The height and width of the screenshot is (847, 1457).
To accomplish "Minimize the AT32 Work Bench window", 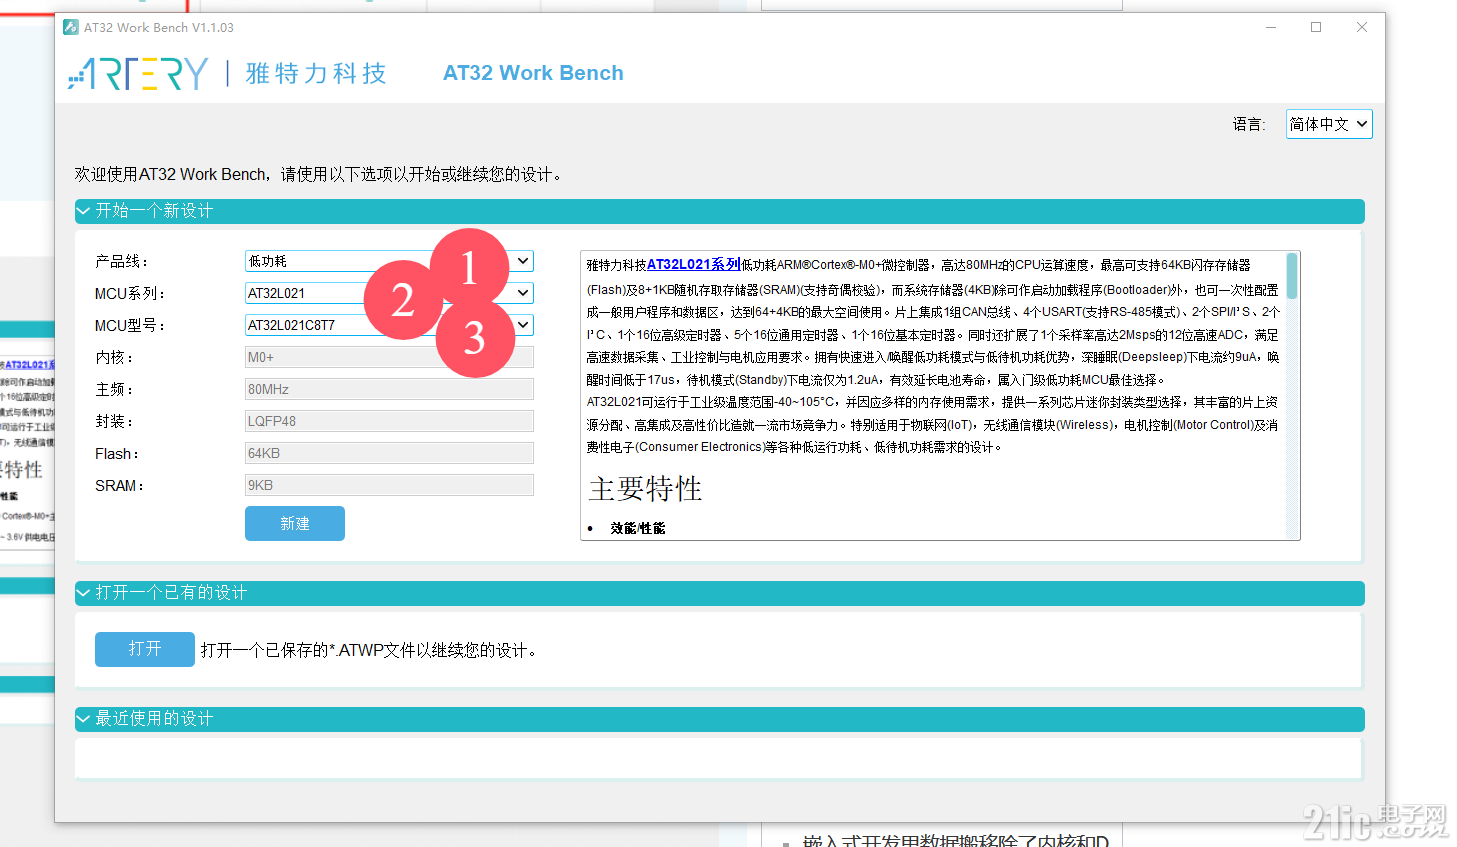I will click(1271, 27).
